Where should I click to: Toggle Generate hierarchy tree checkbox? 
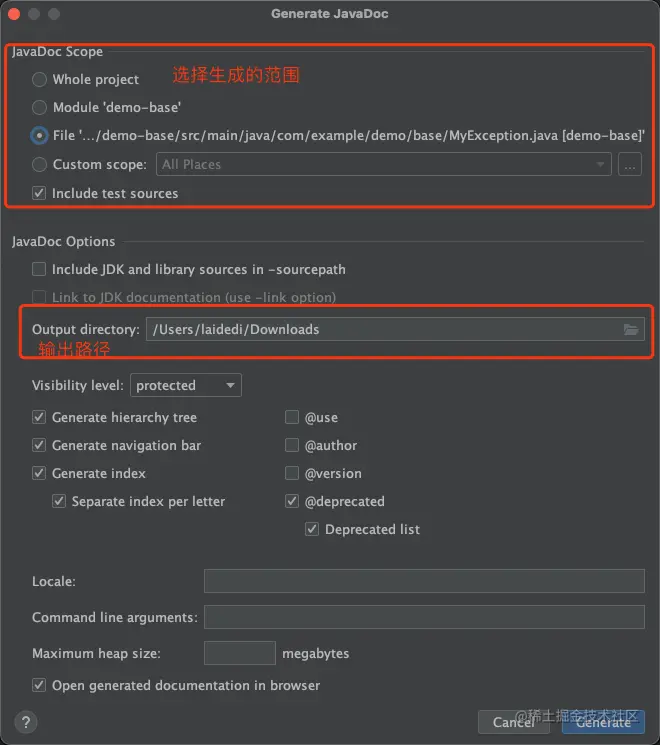click(x=40, y=417)
